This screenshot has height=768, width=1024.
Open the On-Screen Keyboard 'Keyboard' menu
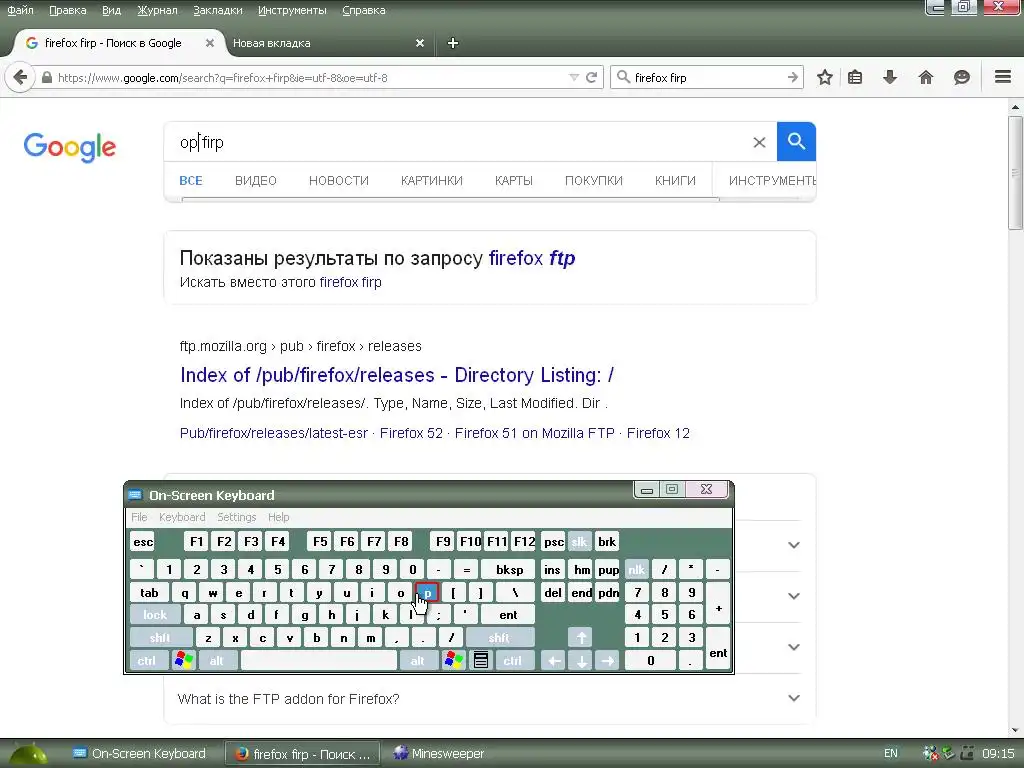tap(182, 517)
